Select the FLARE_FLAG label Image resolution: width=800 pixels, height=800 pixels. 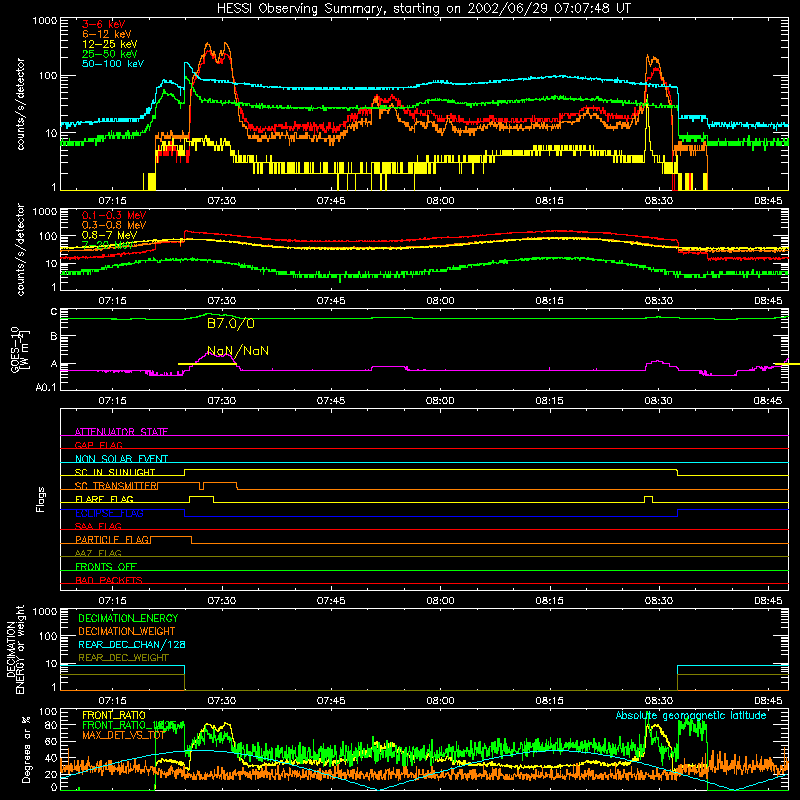pos(104,499)
